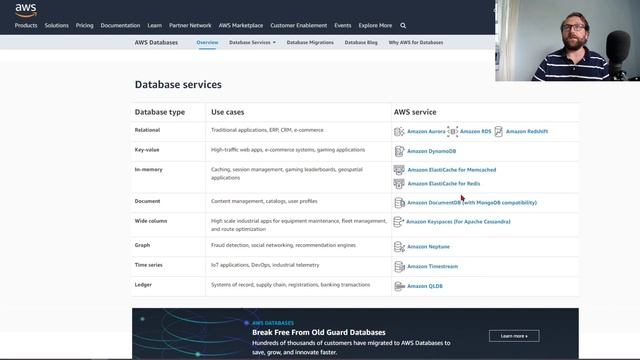Click 'Break Free From Old Guard Databases' headline
This screenshot has width=640, height=360.
tap(319, 332)
